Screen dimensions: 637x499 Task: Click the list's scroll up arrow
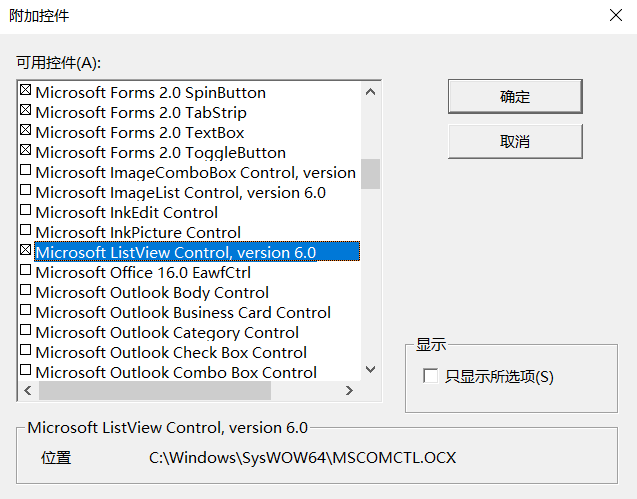370,92
